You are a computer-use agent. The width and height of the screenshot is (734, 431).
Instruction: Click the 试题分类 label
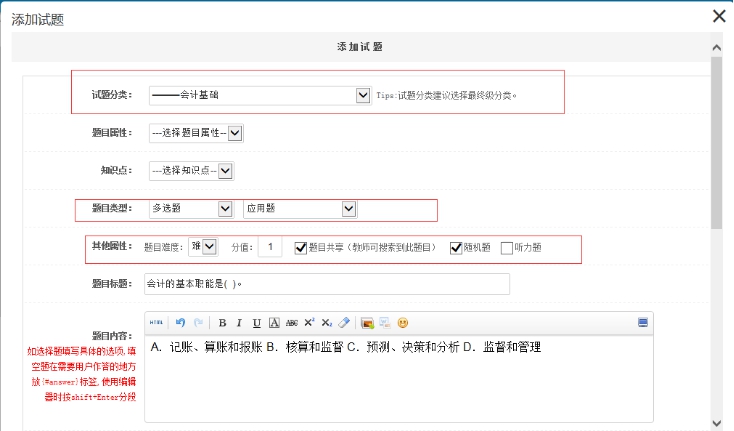click(112, 95)
